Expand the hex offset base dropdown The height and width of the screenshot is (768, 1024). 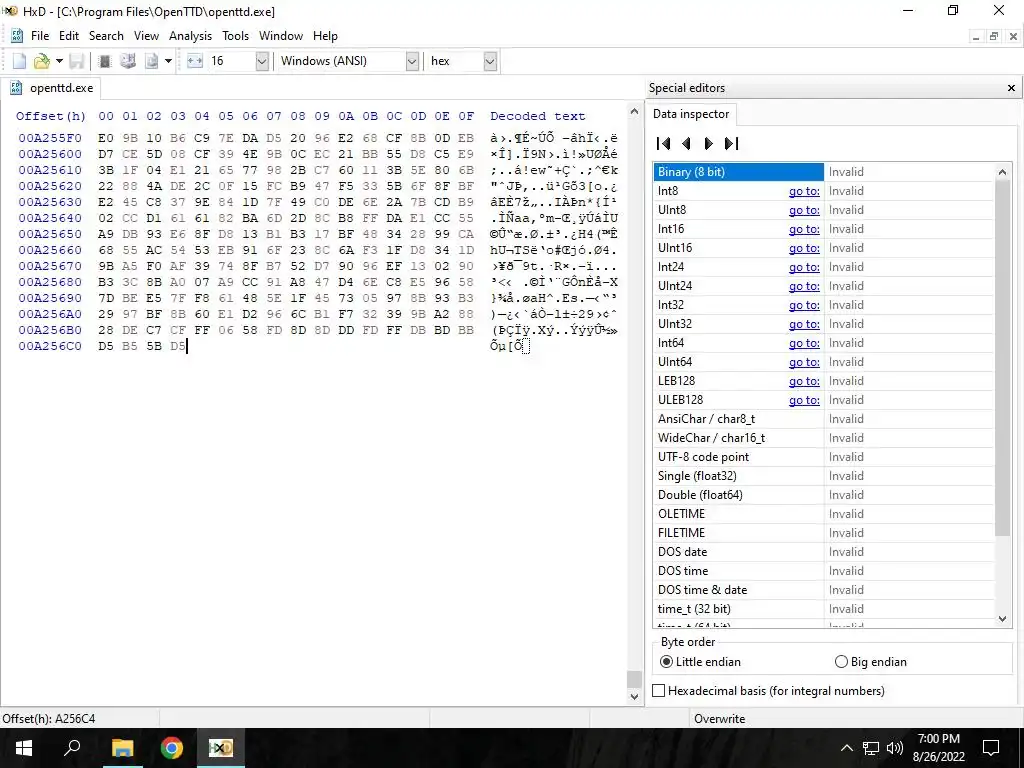tap(490, 61)
